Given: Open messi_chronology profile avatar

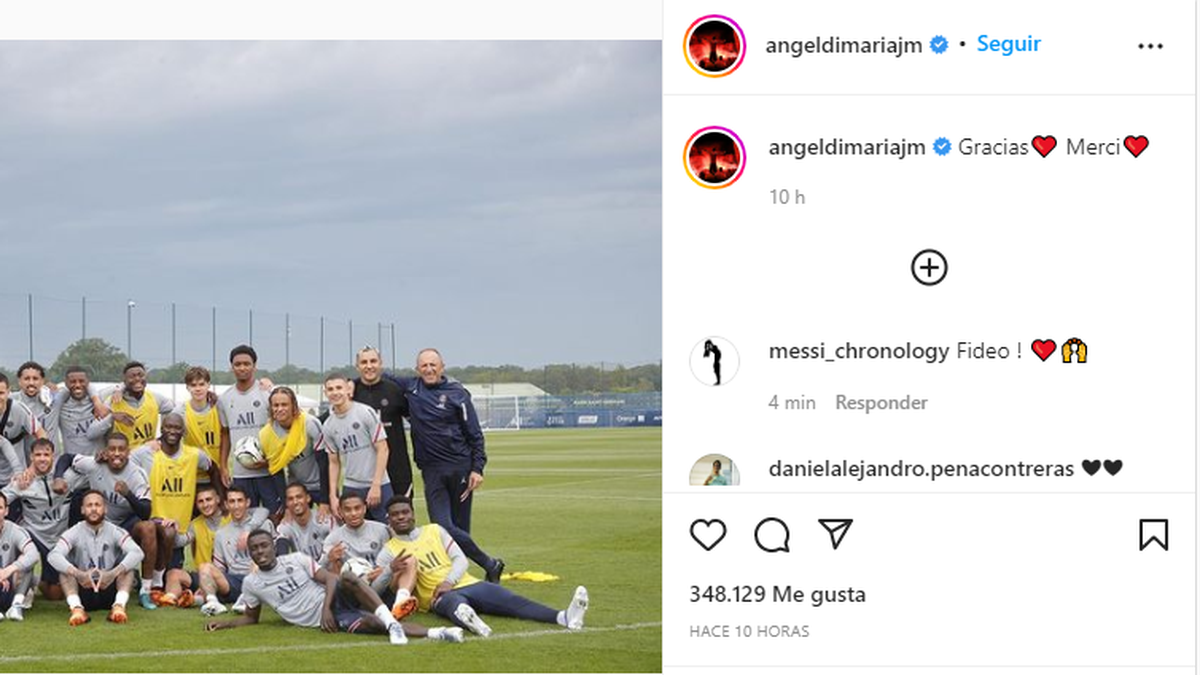Looking at the screenshot, I should point(714,361).
